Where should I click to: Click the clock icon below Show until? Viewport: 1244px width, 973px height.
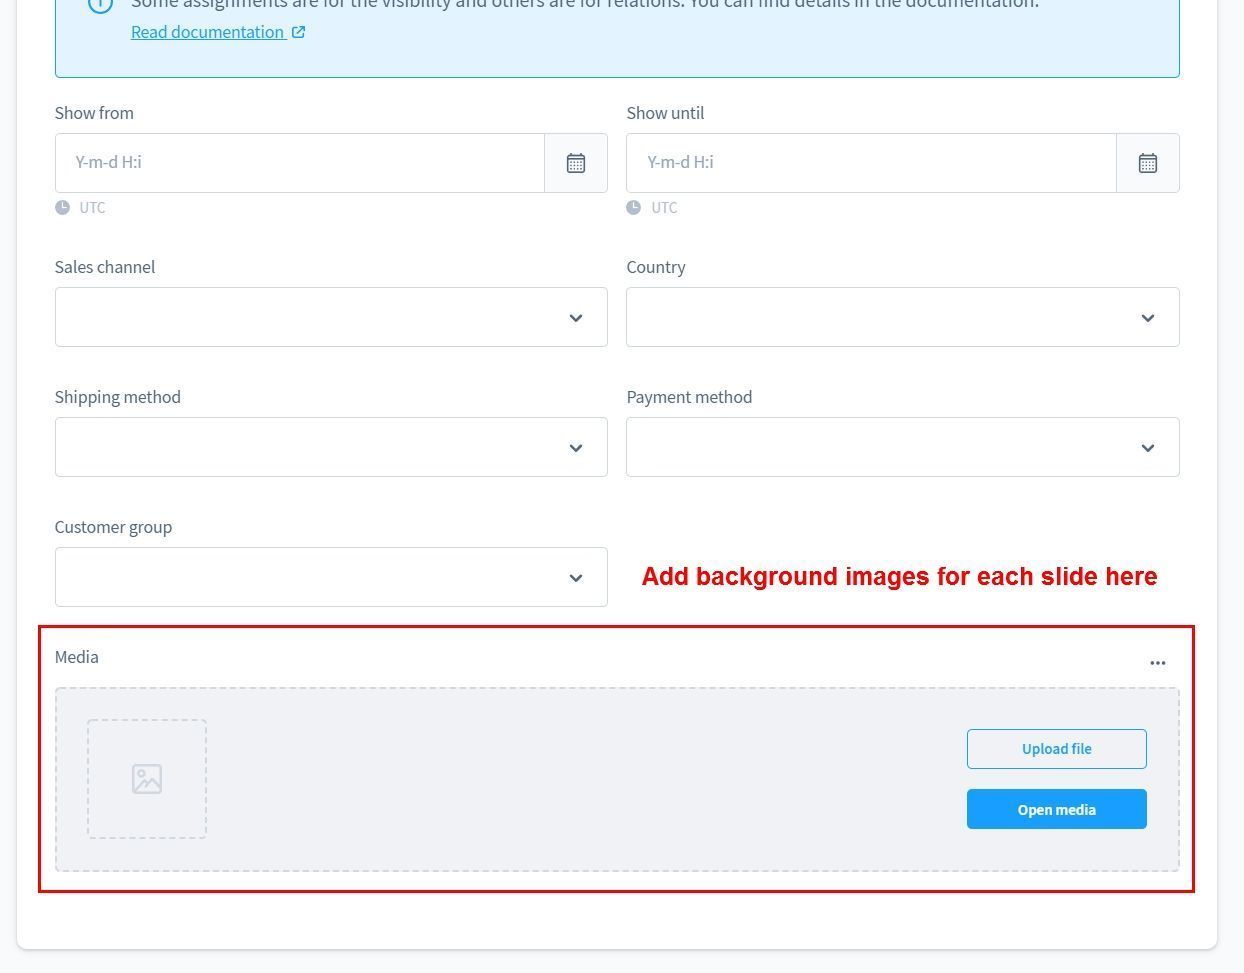coord(634,207)
